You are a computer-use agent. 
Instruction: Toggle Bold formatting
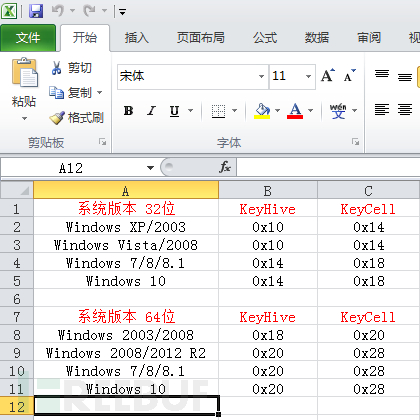pos(128,111)
